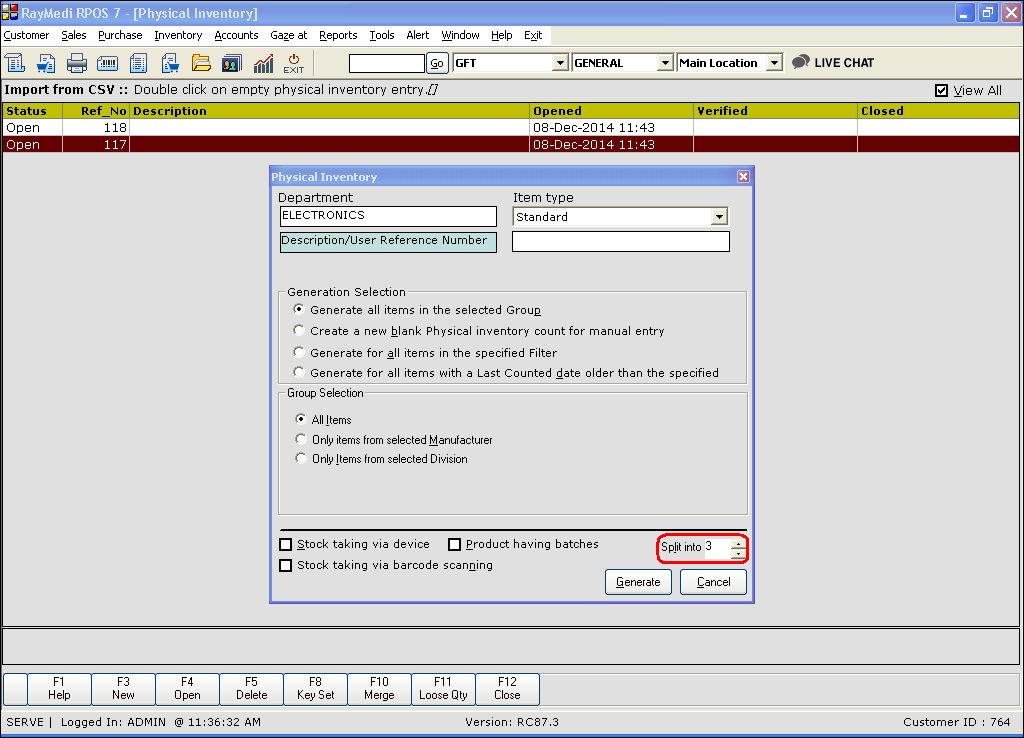
Task: Click the barcode toolbar icon
Action: coord(107,63)
